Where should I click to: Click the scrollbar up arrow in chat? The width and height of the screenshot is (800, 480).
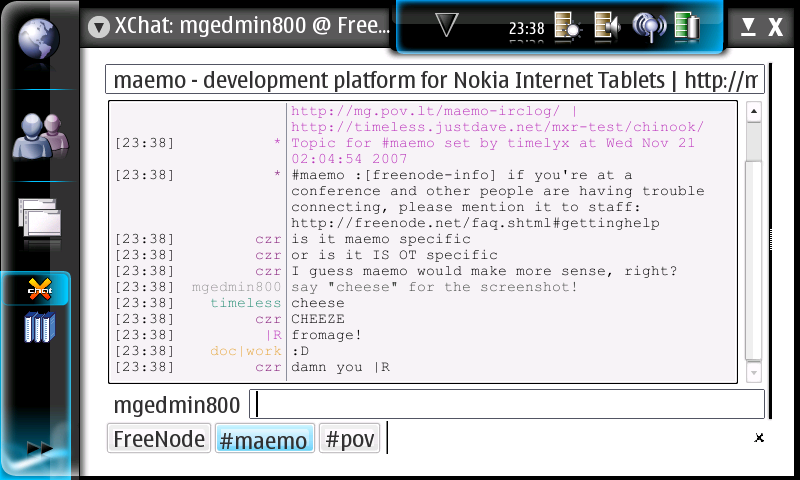click(x=754, y=111)
